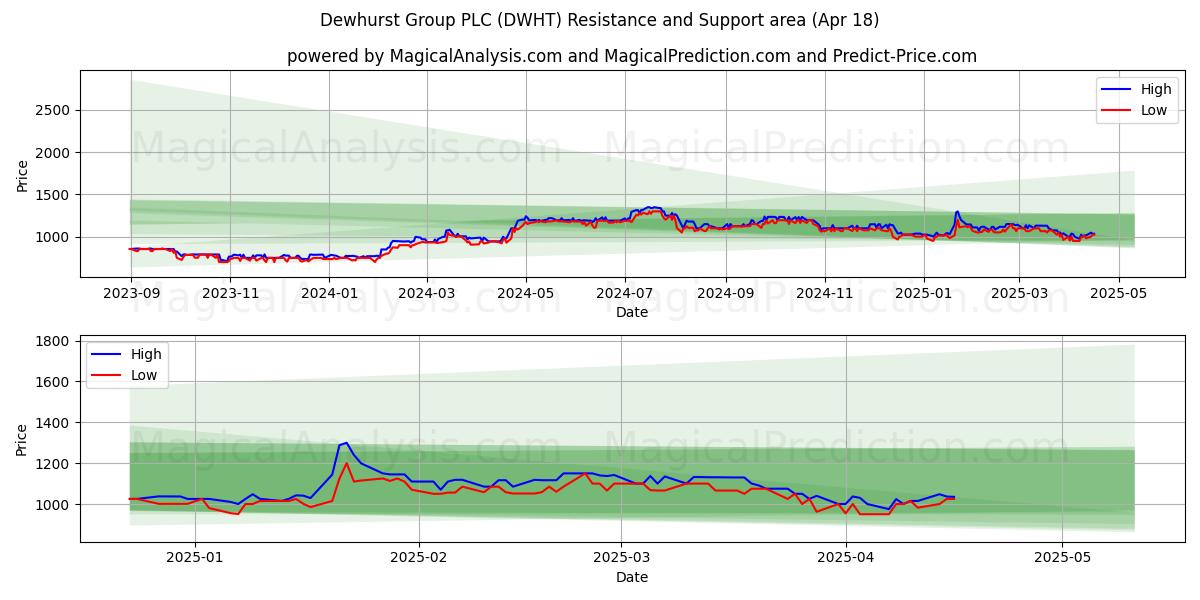This screenshot has width=1200, height=600.
Task: Click the bottom chart '1800' price tick
Action: (54, 341)
